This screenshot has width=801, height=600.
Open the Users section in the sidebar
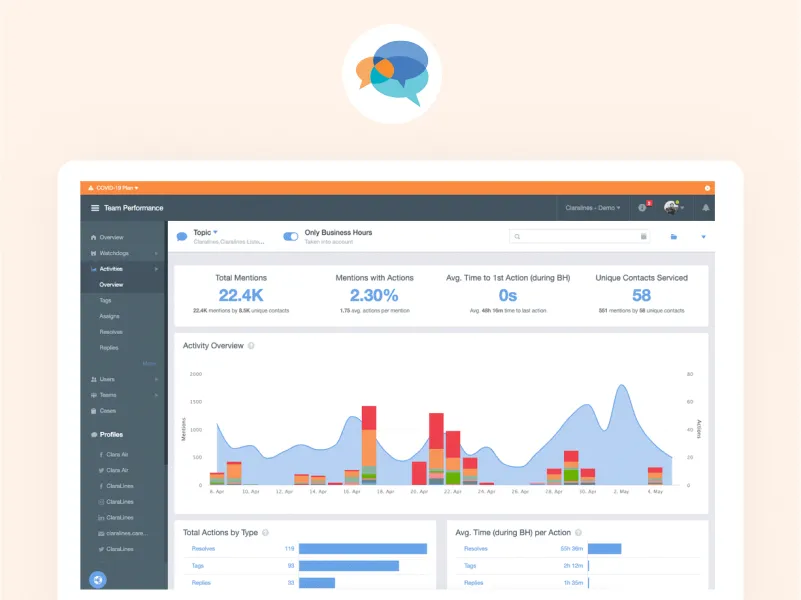pos(96,379)
